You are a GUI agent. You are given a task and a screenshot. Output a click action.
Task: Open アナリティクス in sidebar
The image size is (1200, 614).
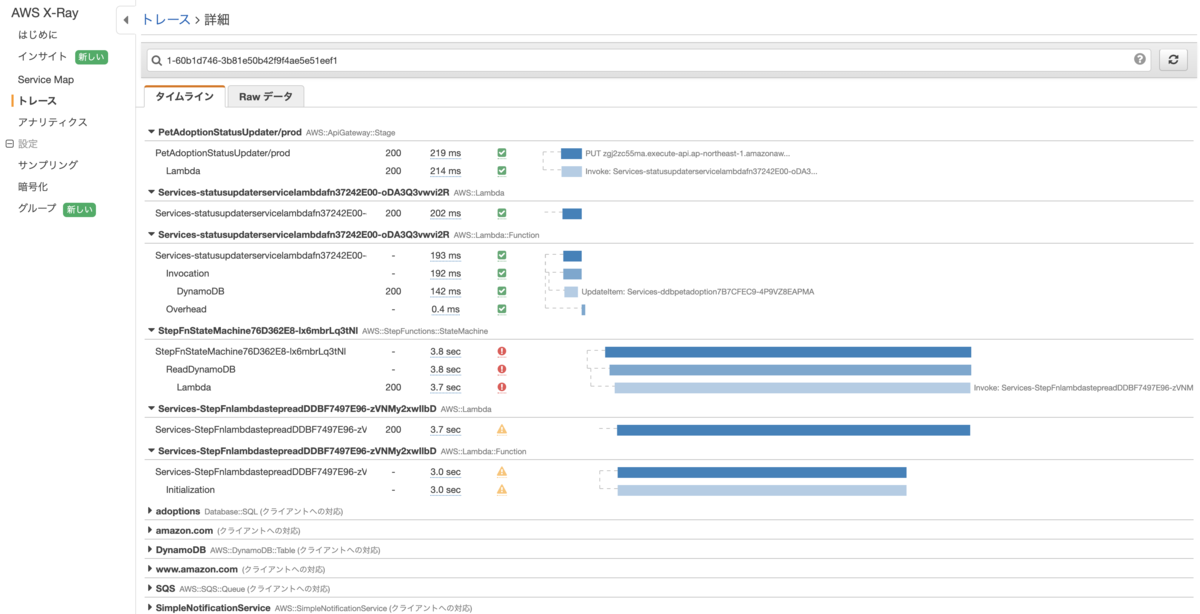[53, 122]
